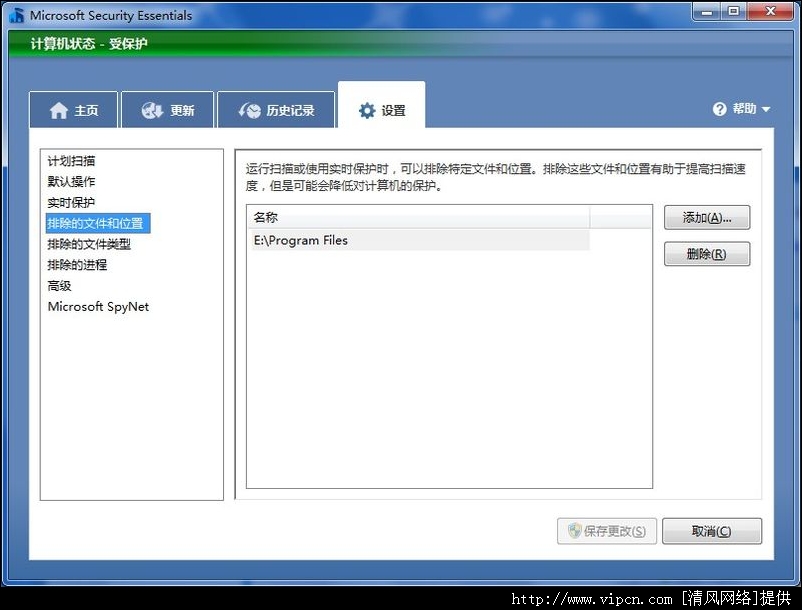802x610 pixels.
Task: Click the 删除(R) button
Action: (707, 254)
